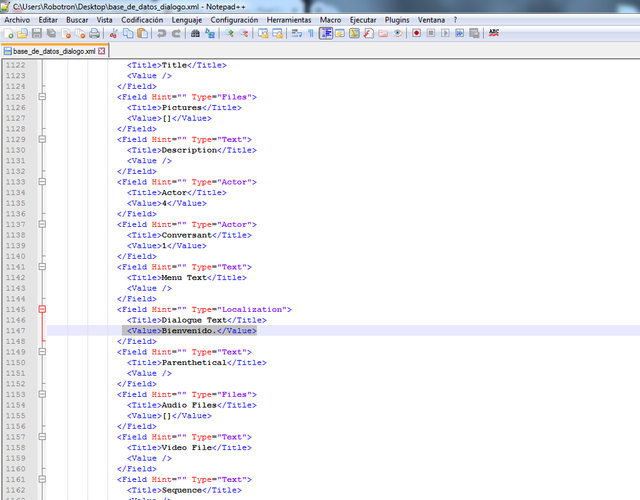Screen dimensions: 640x500
Task: Select the base_de_datos_dialogo.xml tab
Action: point(54,51)
